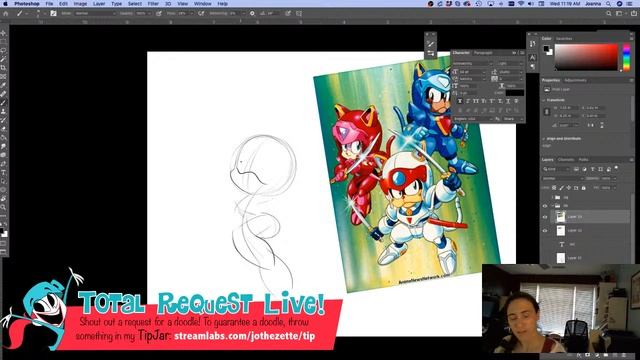Switch to the Channels tab
The height and width of the screenshot is (360, 640).
(566, 160)
